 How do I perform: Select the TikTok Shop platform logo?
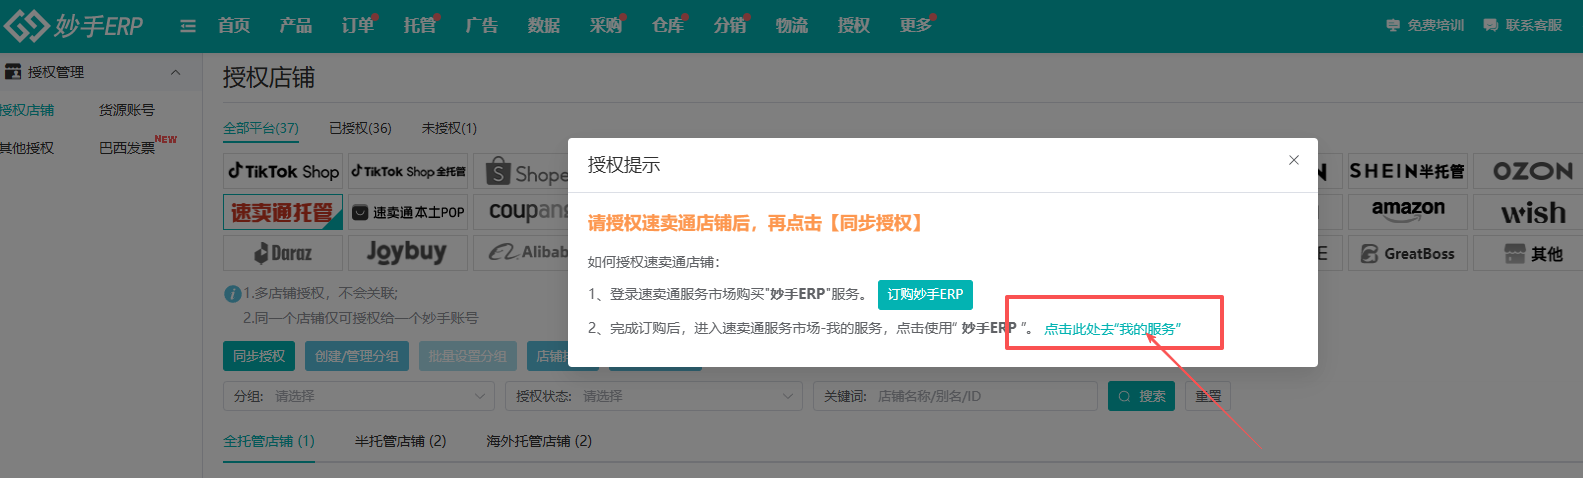283,171
